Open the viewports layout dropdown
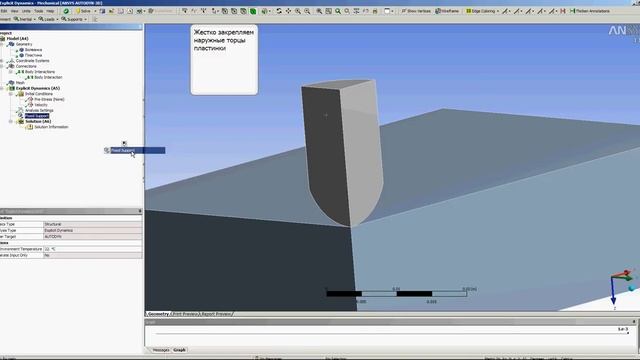This screenshot has height=360, width=640. 389,11
